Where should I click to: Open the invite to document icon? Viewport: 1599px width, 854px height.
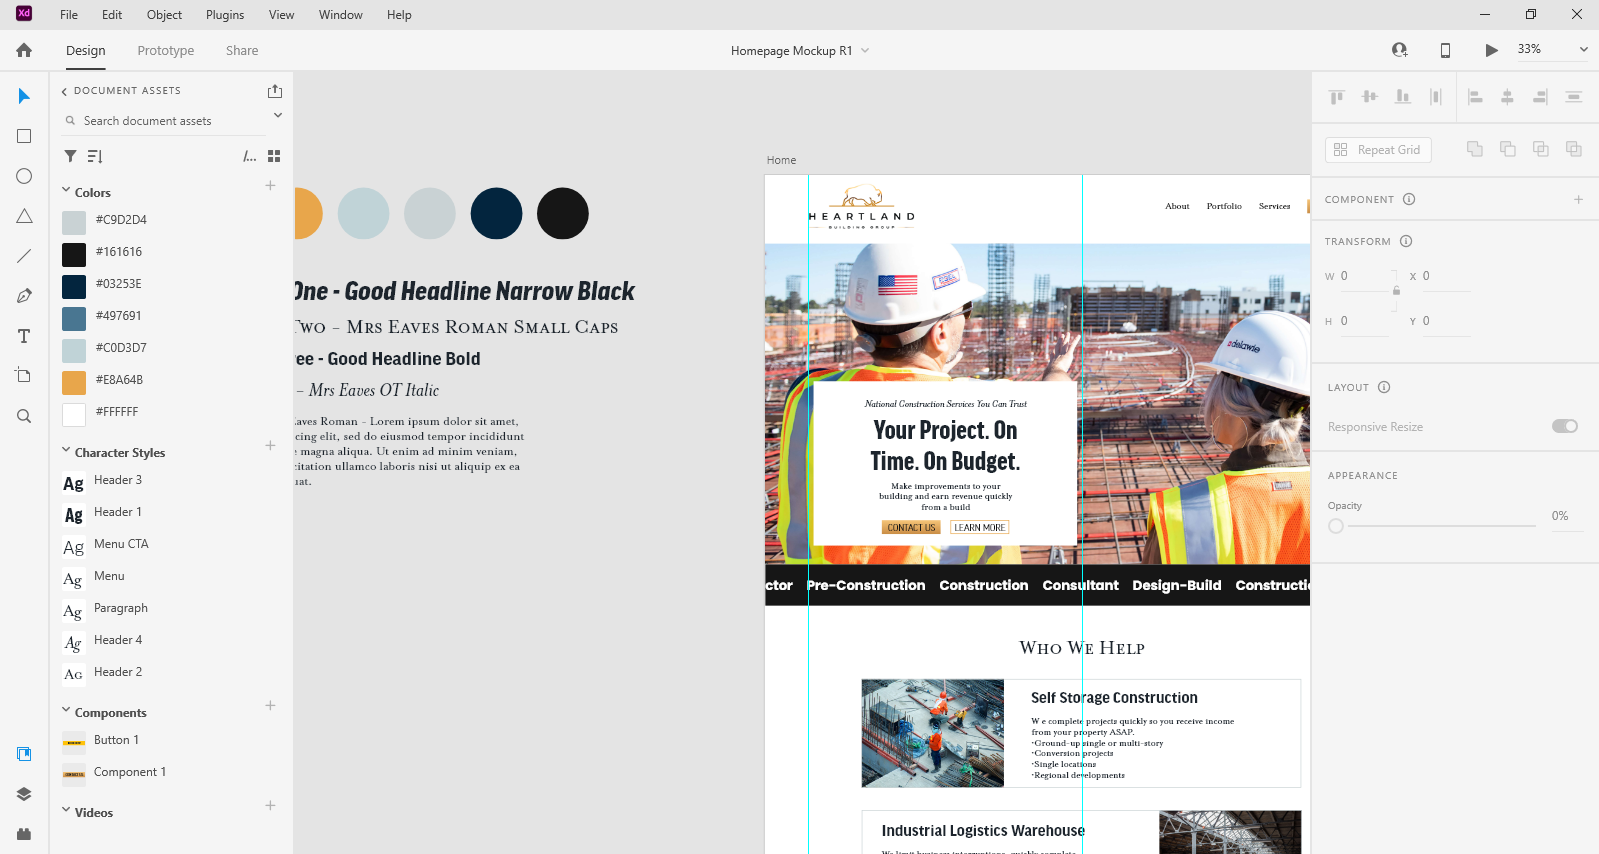[x=1400, y=50]
